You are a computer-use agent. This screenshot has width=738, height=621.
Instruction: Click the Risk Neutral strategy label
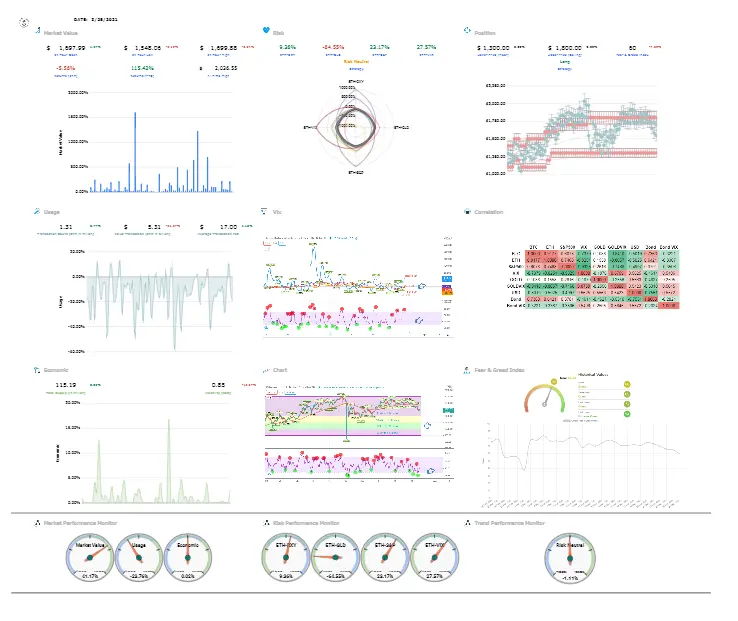click(356, 62)
